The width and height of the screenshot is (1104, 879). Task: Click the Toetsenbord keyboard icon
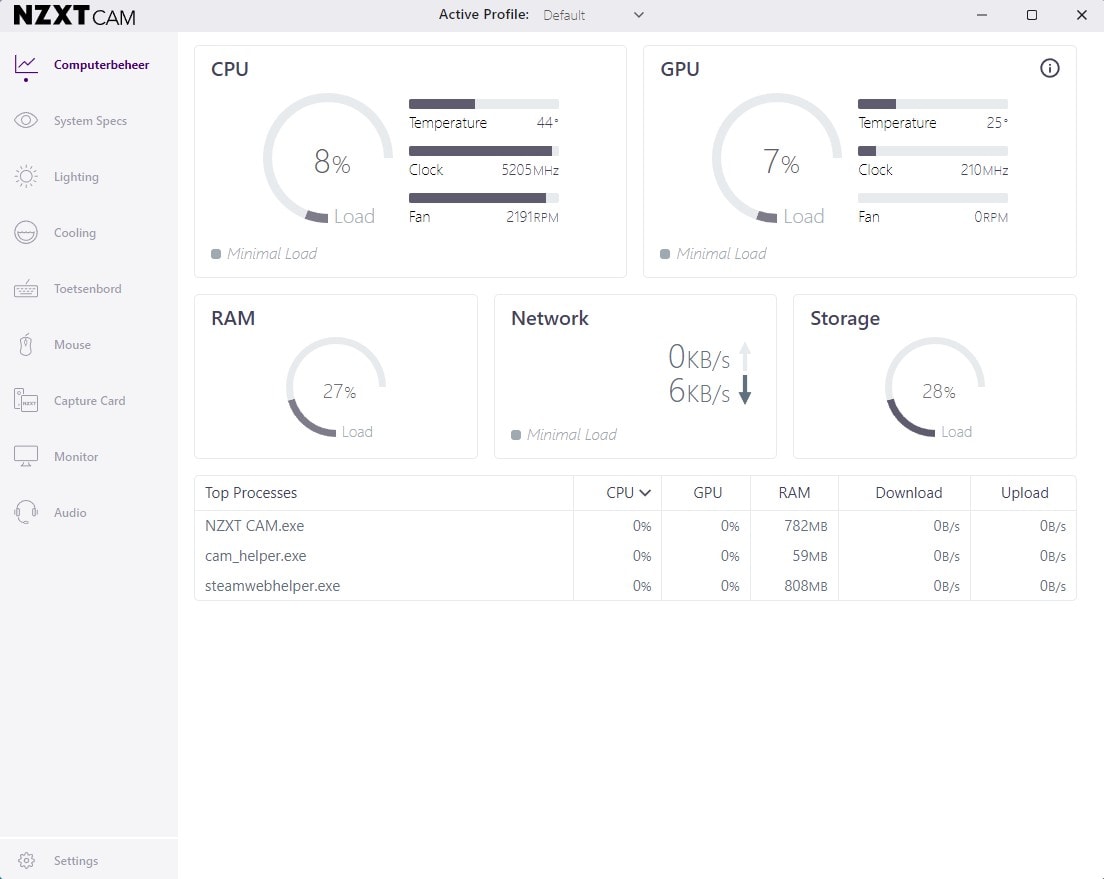tap(26, 289)
